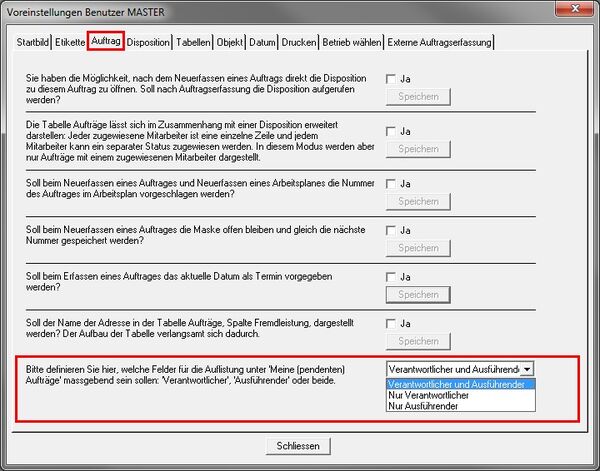Viewport: 600px width, 471px height.
Task: Check Ja for address name in Fremdleistung column
Action: [392, 323]
